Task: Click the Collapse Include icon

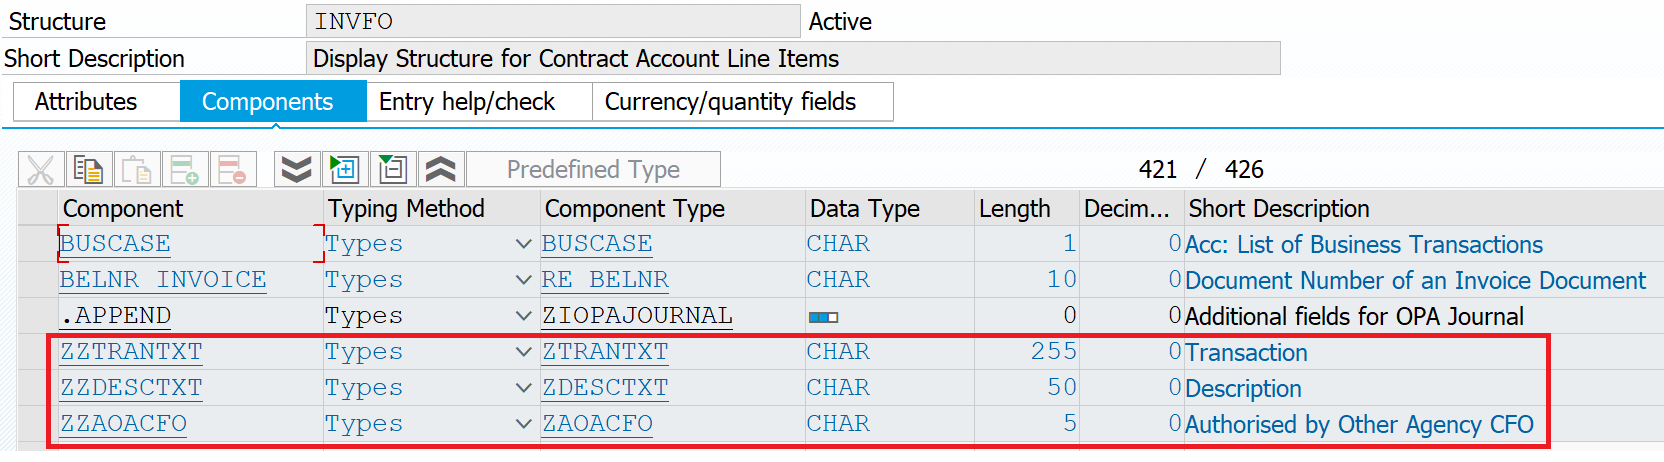Action: click(x=393, y=170)
